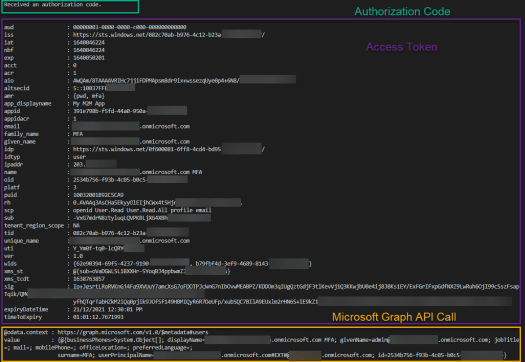Select the "user" value beside idtyp
This screenshot has height=362, width=525.
click(79, 157)
